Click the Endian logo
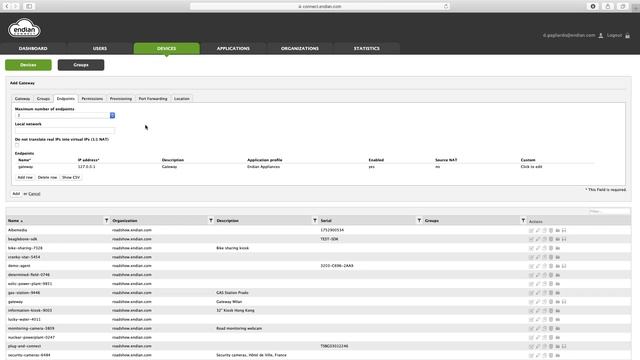The width and height of the screenshot is (640, 360). coord(24,28)
